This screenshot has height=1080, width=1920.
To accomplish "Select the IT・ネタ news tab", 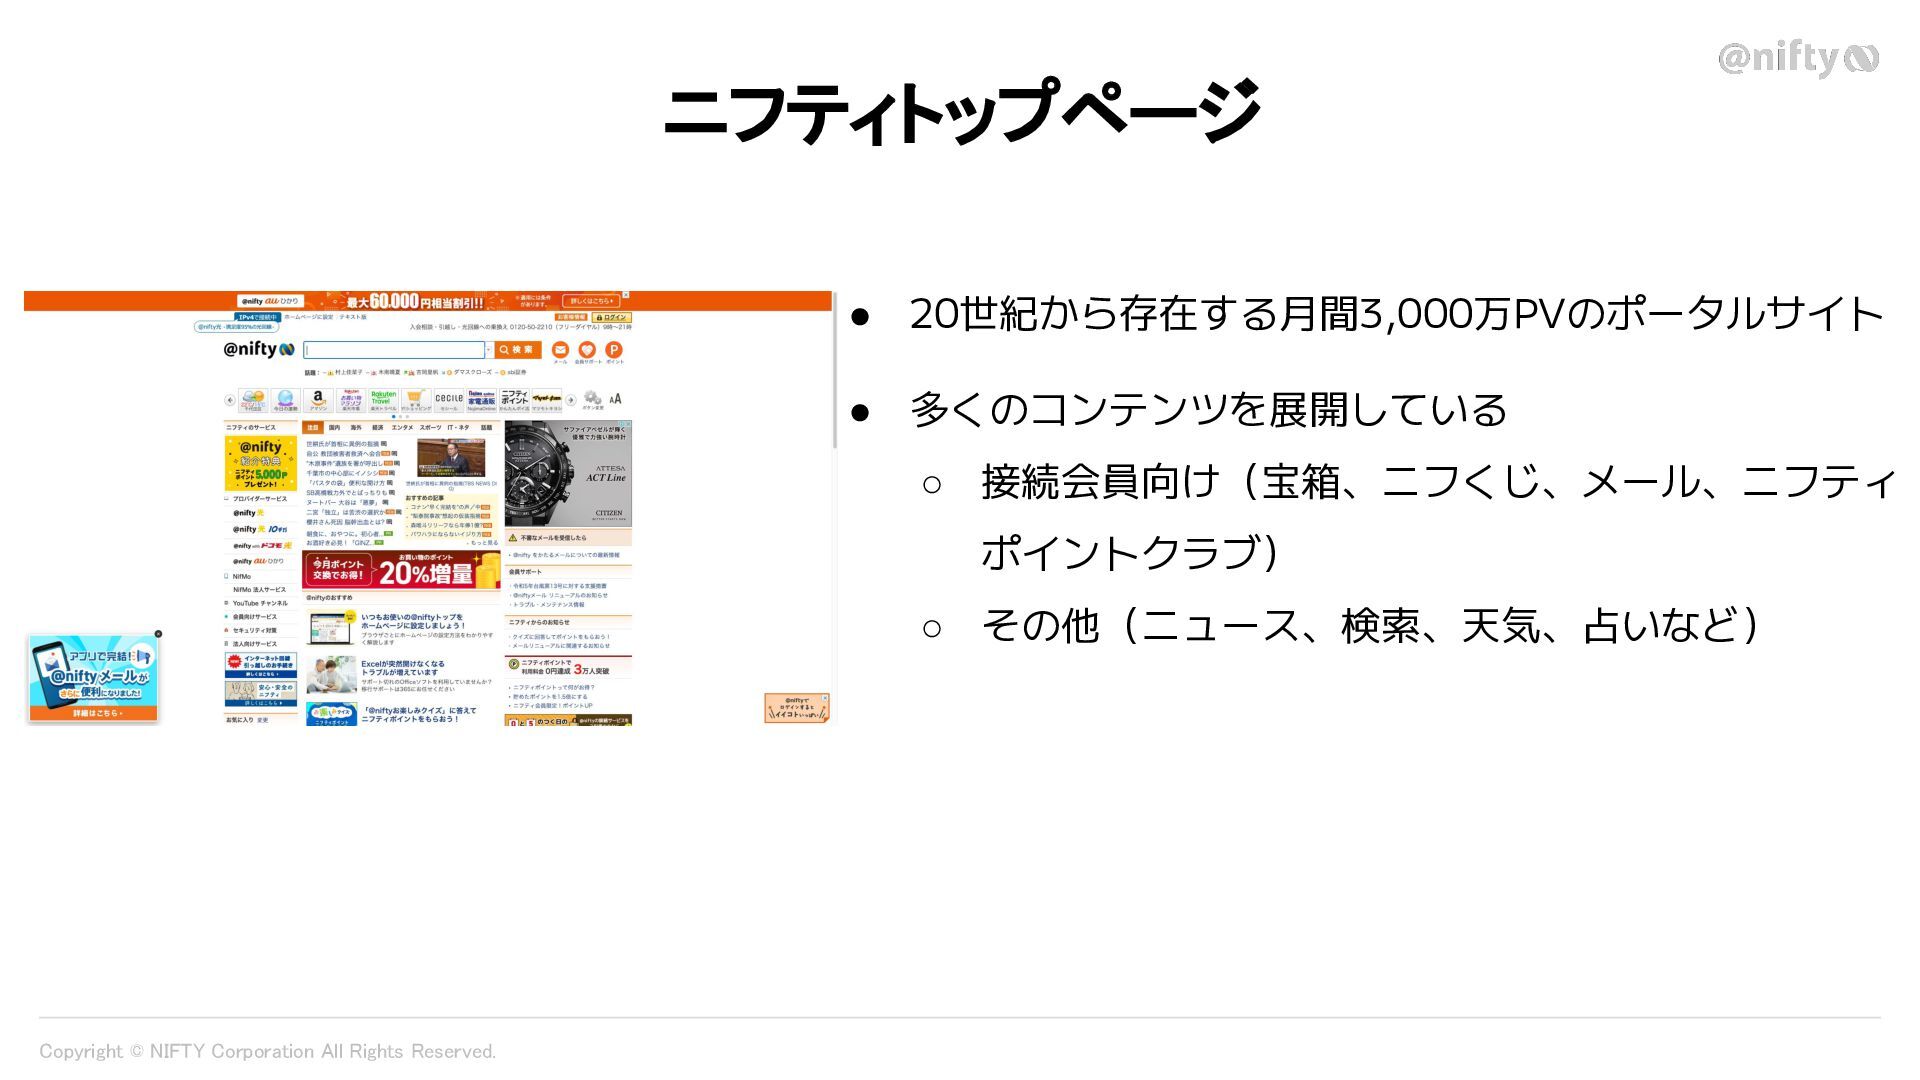I will coord(458,427).
